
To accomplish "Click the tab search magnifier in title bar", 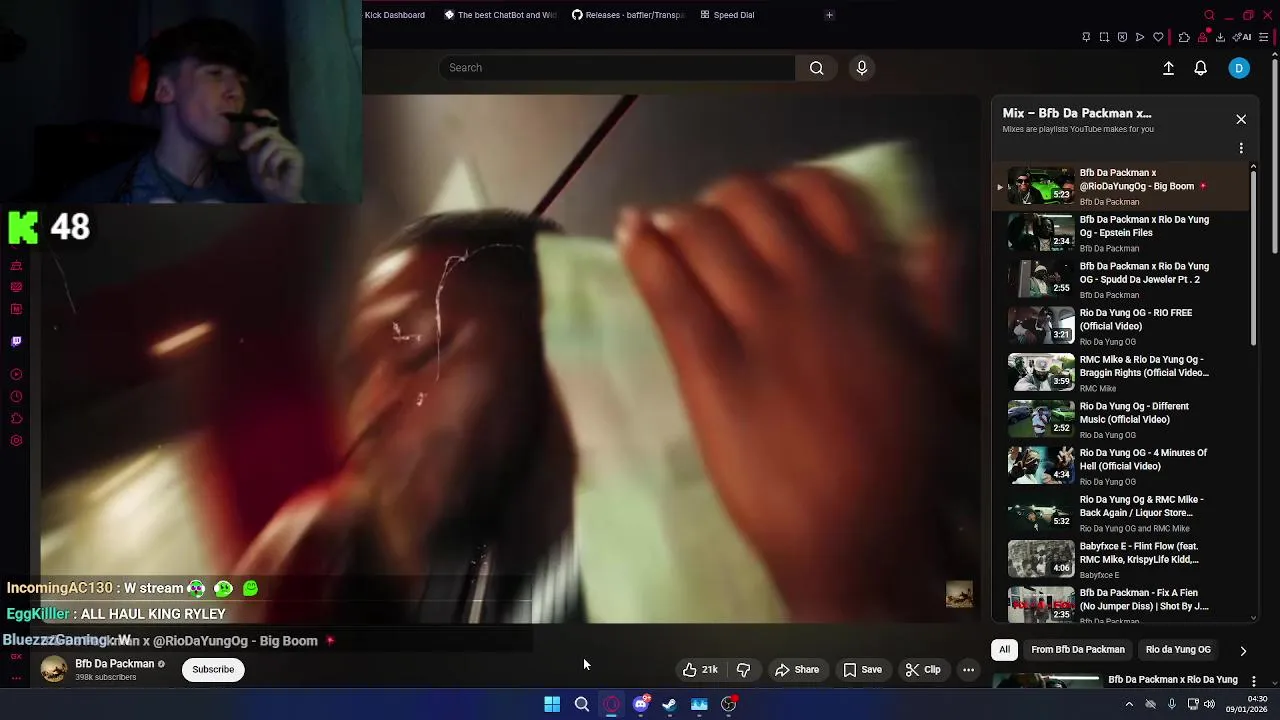I will pyautogui.click(x=1209, y=15).
